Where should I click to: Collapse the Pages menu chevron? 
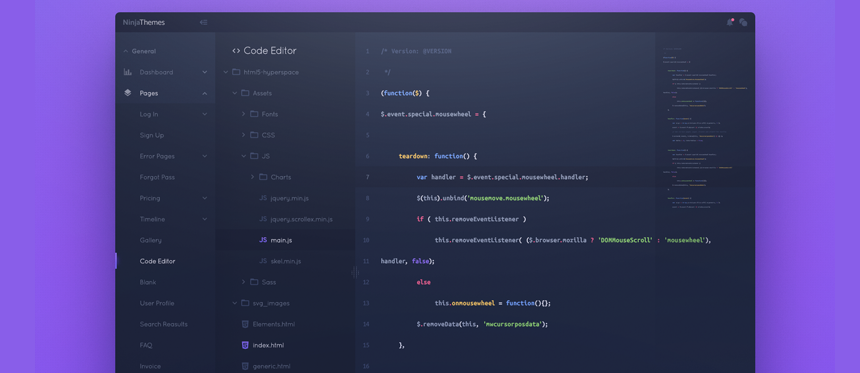coord(205,93)
